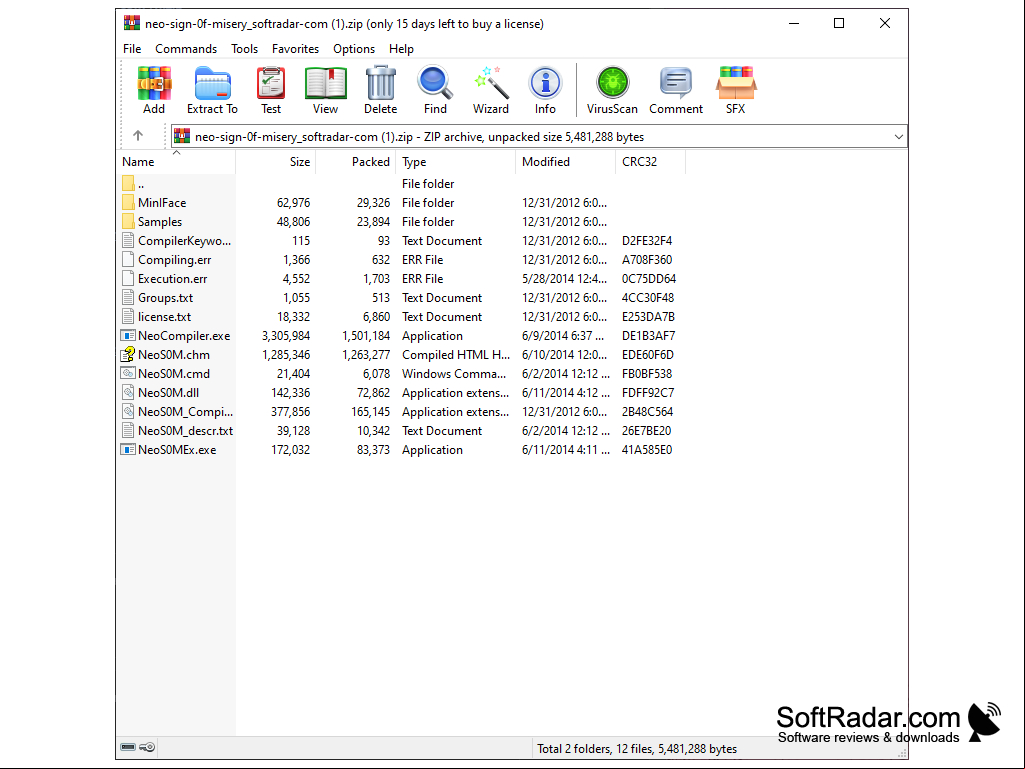The image size is (1025, 769).
Task: Sort by the Size column header
Action: 276,162
